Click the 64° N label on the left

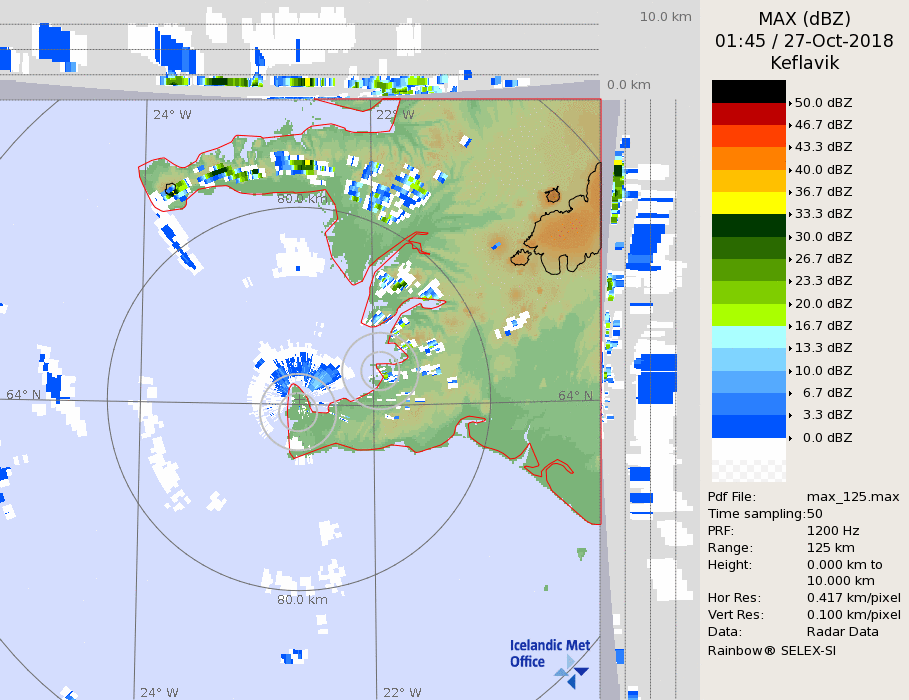coord(24,394)
